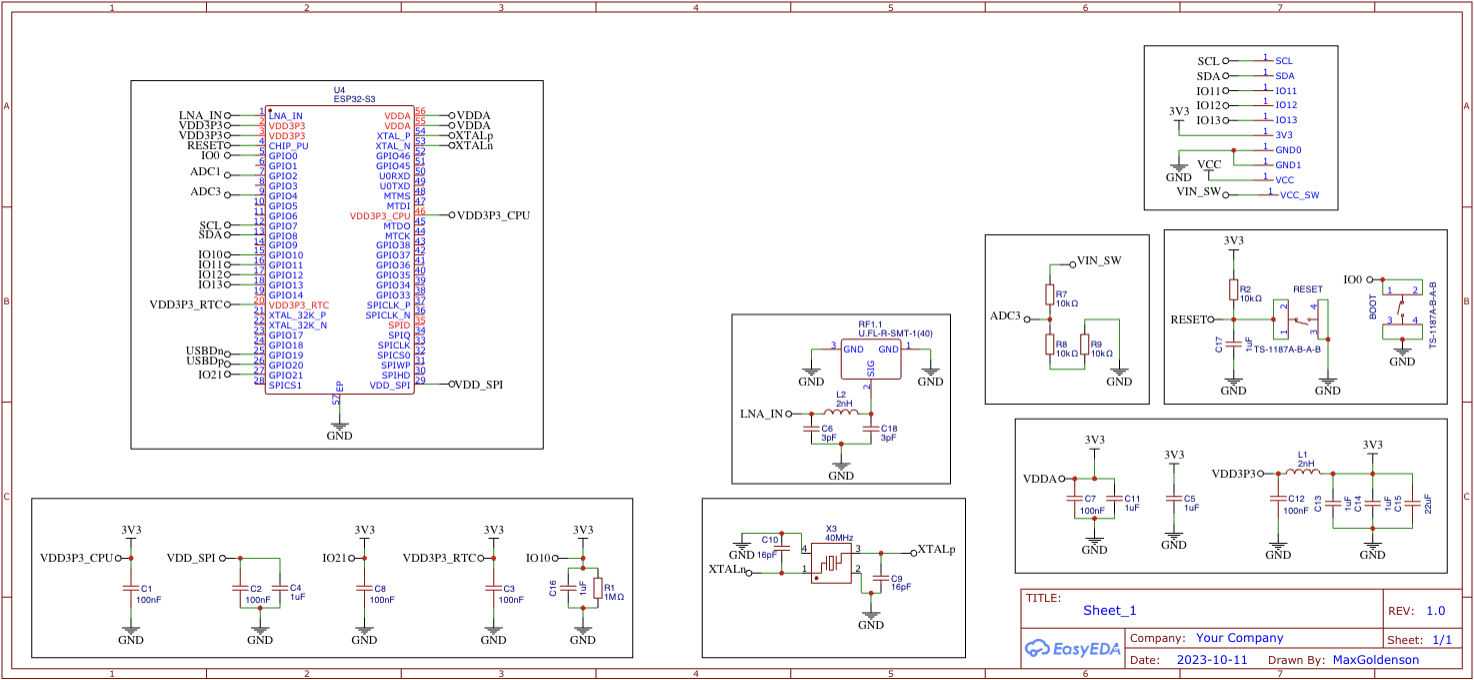The image size is (1474, 680).
Task: Select the 22uF value label
Action: 1428,503
